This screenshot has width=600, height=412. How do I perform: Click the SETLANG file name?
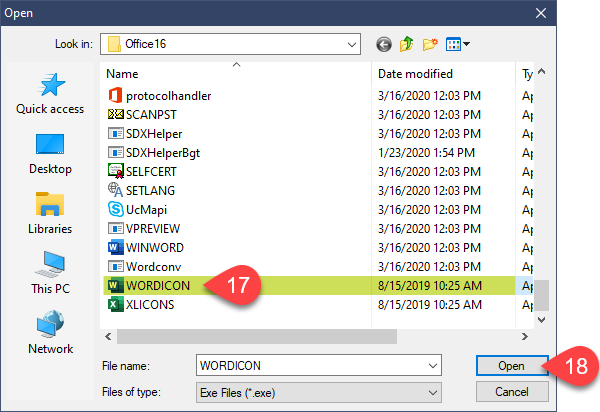pos(150,191)
